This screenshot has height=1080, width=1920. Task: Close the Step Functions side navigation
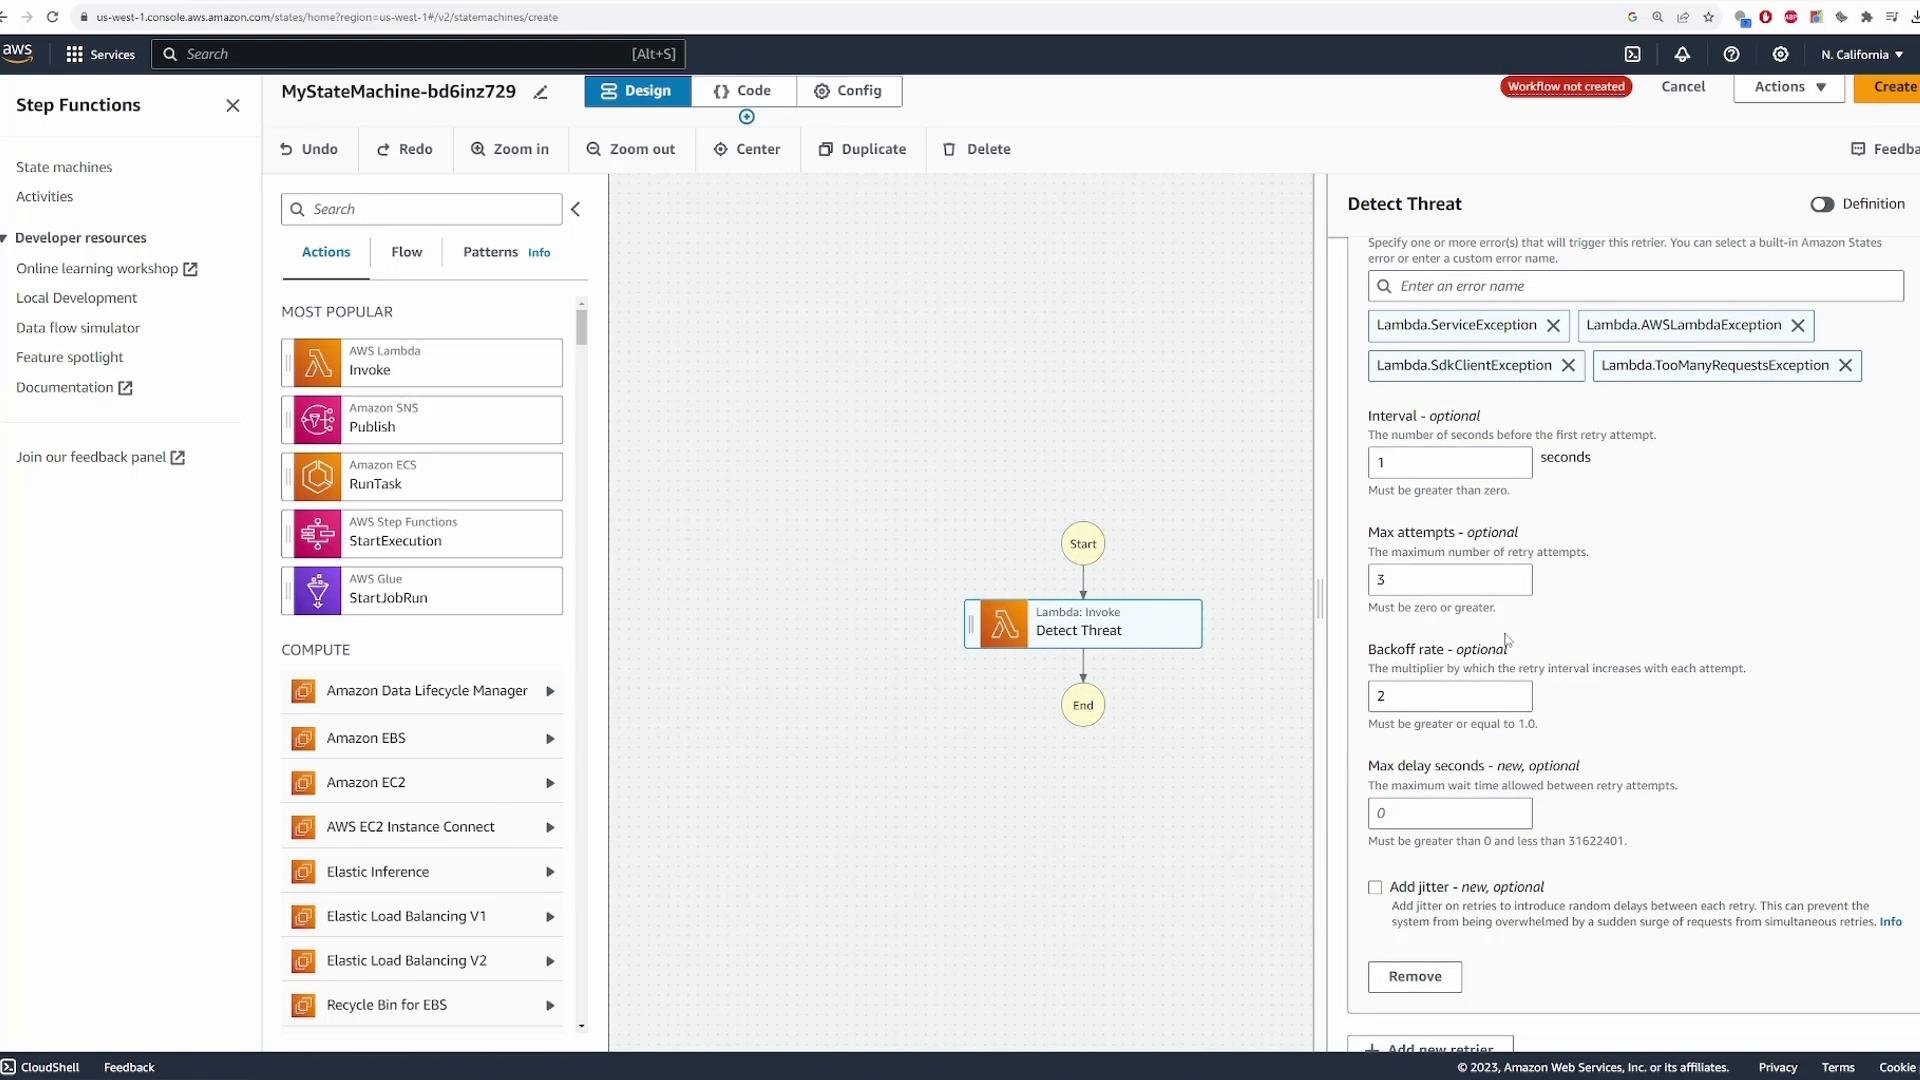pyautogui.click(x=233, y=105)
